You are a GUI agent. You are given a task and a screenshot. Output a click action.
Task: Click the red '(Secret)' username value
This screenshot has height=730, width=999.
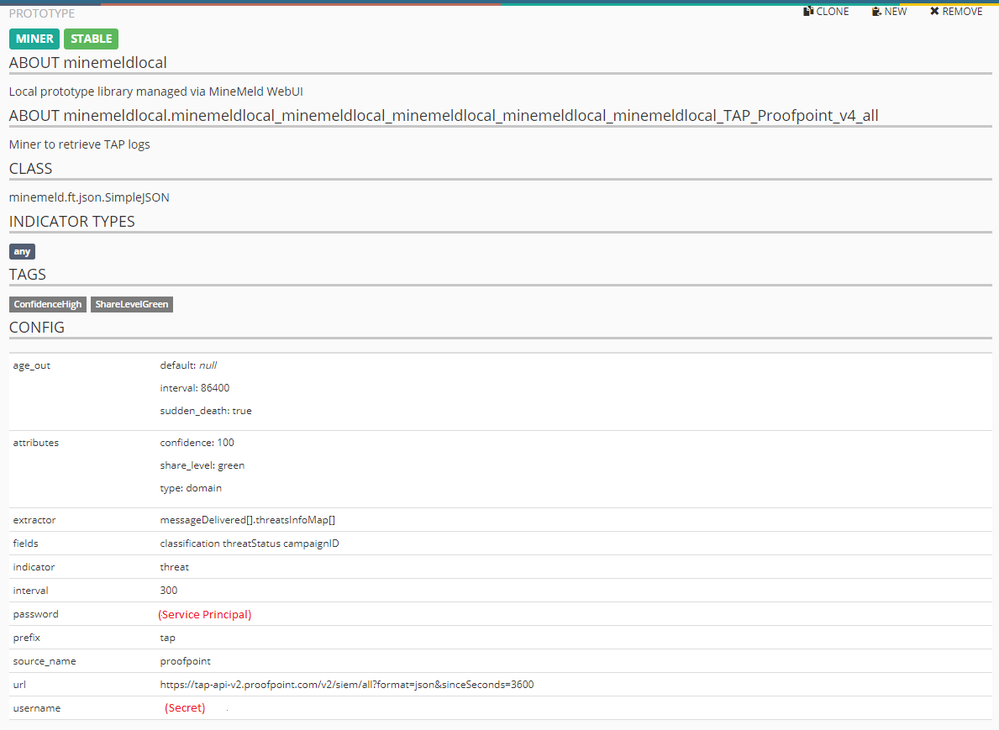point(185,708)
